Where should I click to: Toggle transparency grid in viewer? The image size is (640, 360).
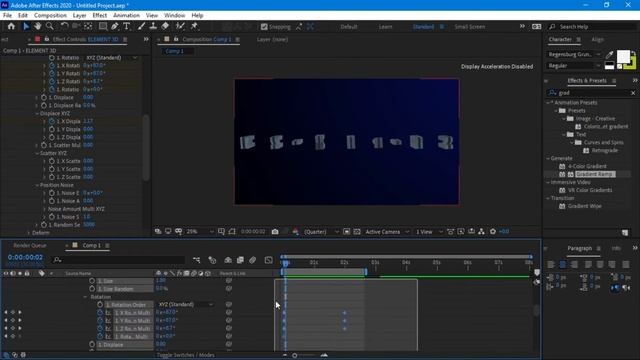(357, 232)
